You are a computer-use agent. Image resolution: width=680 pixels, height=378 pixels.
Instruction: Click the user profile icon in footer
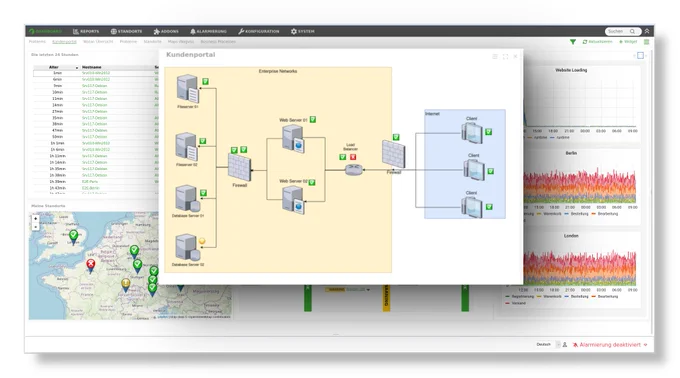pyautogui.click(x=565, y=345)
